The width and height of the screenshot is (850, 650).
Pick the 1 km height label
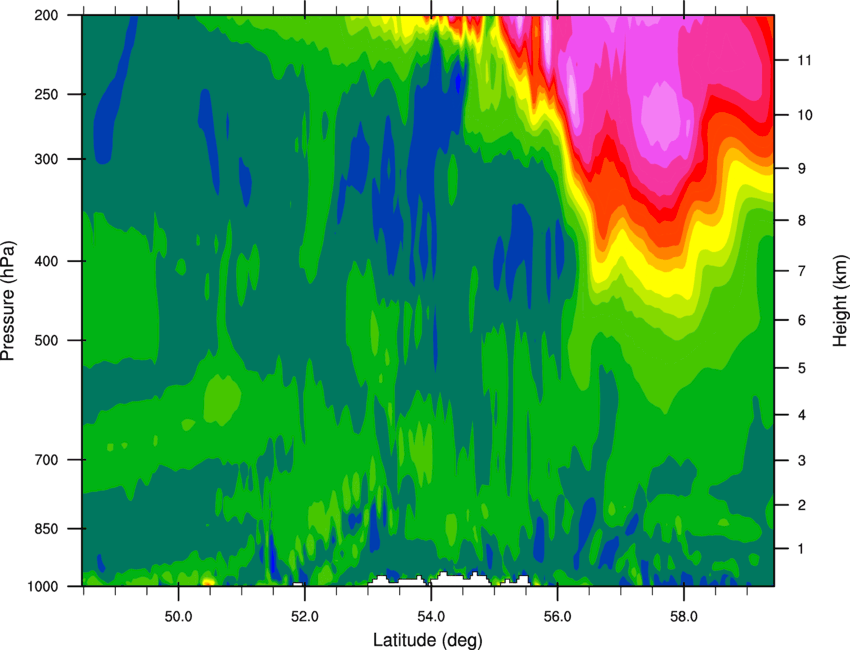coord(801,549)
